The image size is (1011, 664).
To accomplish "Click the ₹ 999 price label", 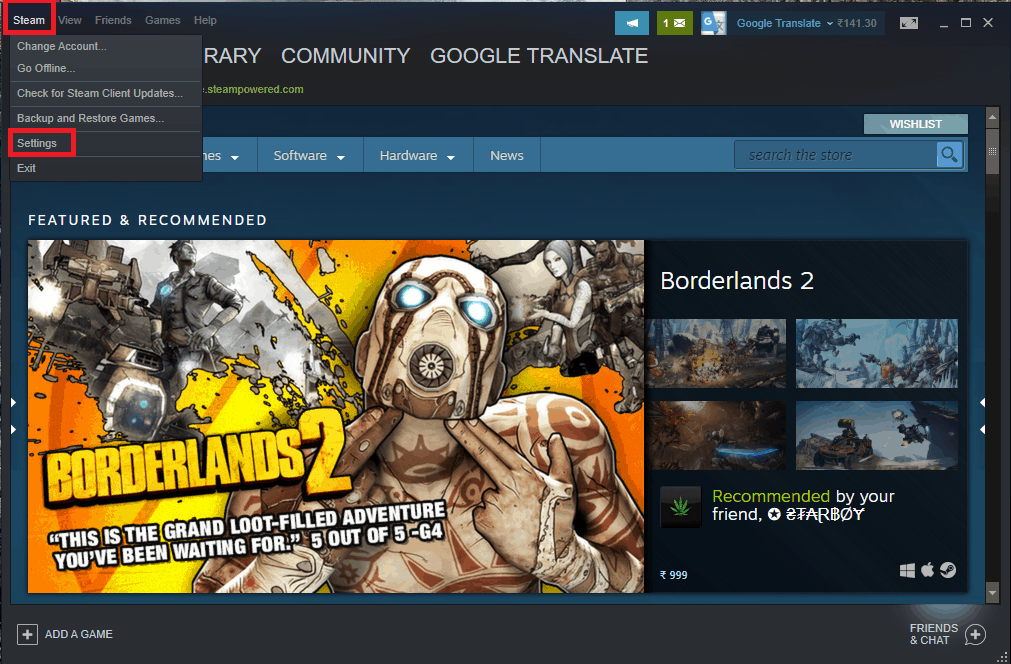I will [x=674, y=575].
